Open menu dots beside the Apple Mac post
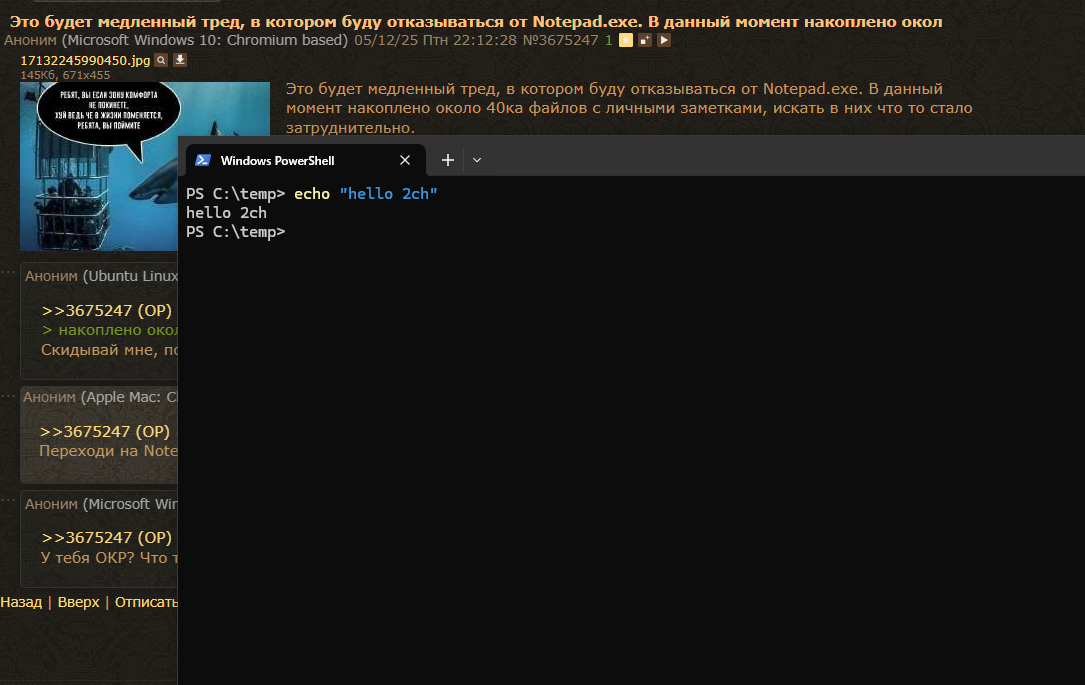1085x685 pixels. (x=8, y=396)
